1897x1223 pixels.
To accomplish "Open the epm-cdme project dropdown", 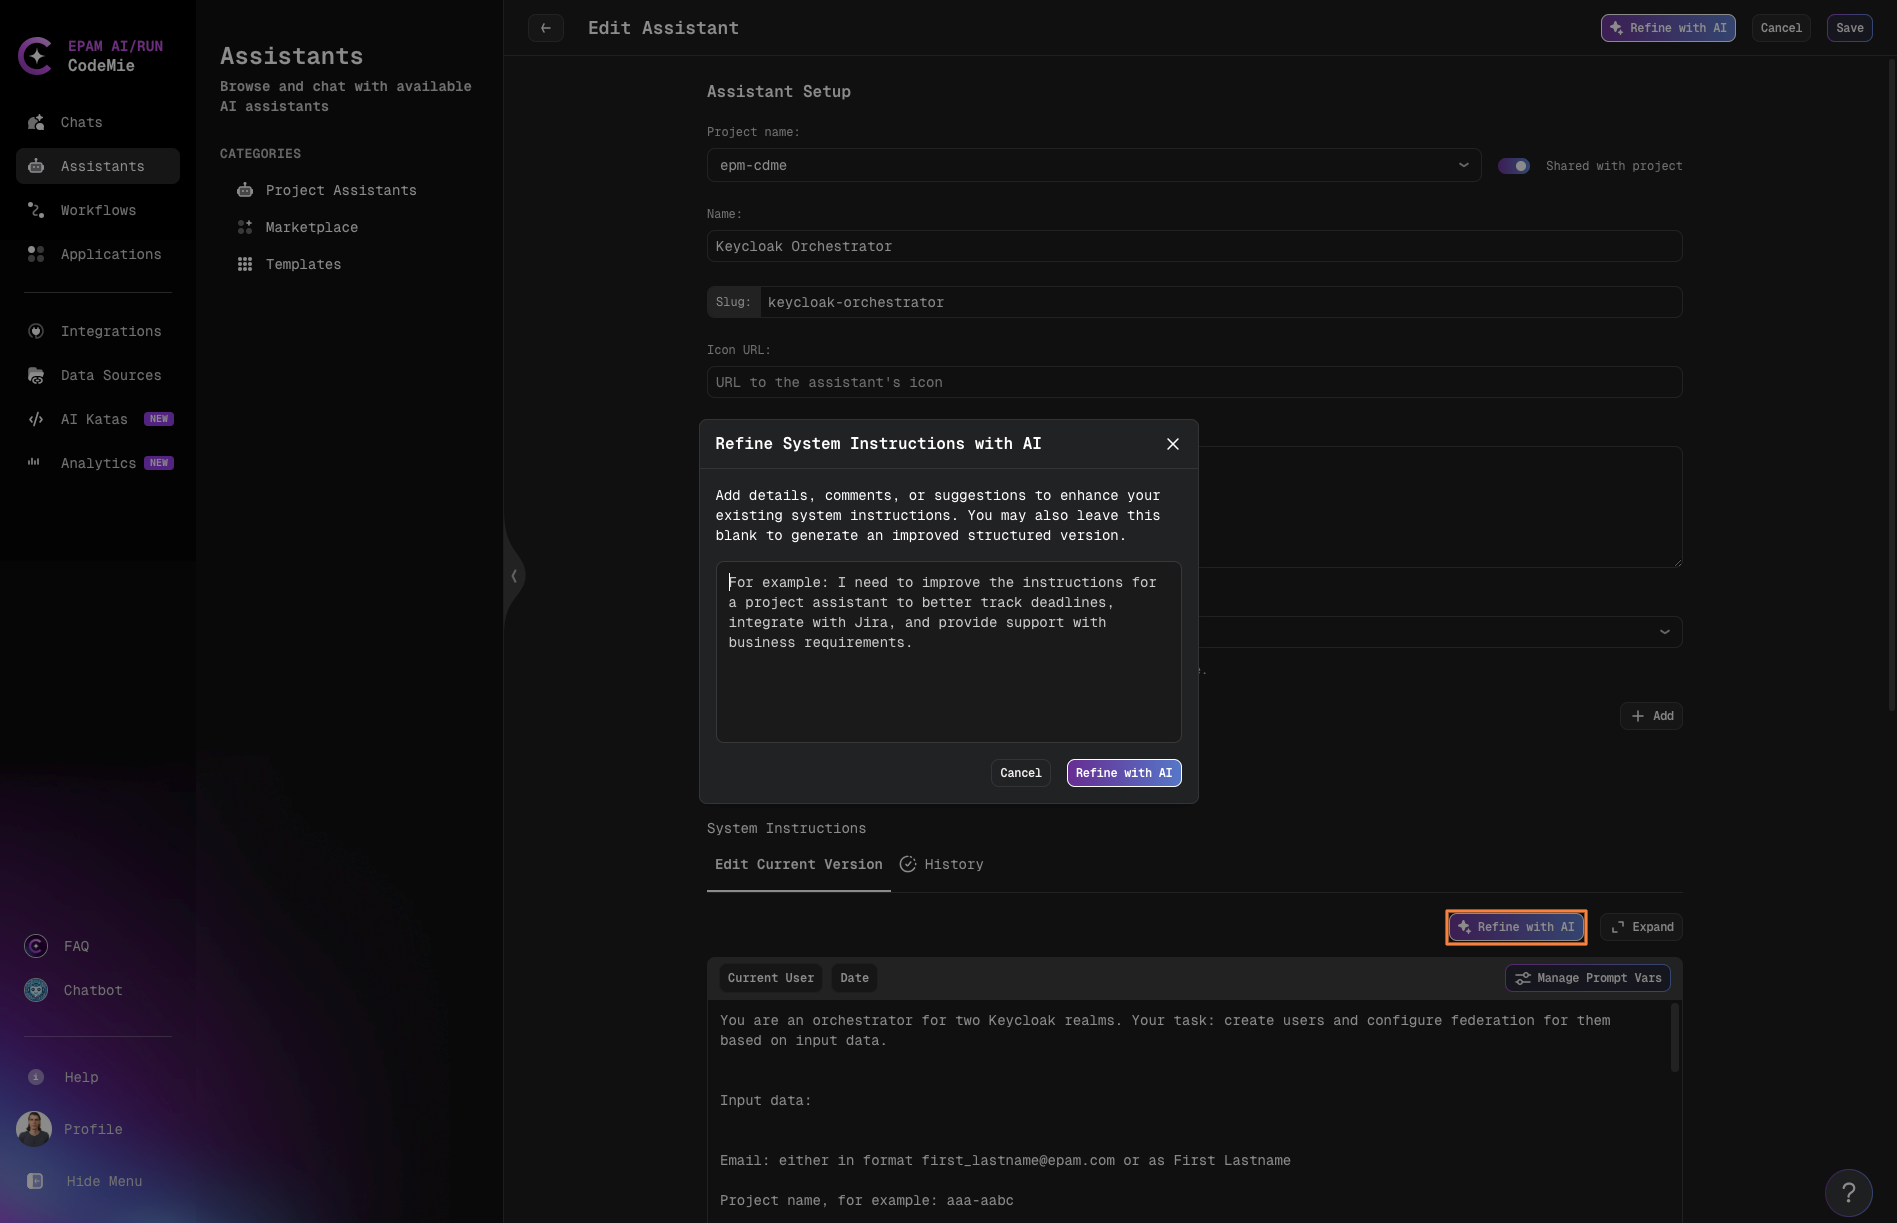I will coord(1463,165).
